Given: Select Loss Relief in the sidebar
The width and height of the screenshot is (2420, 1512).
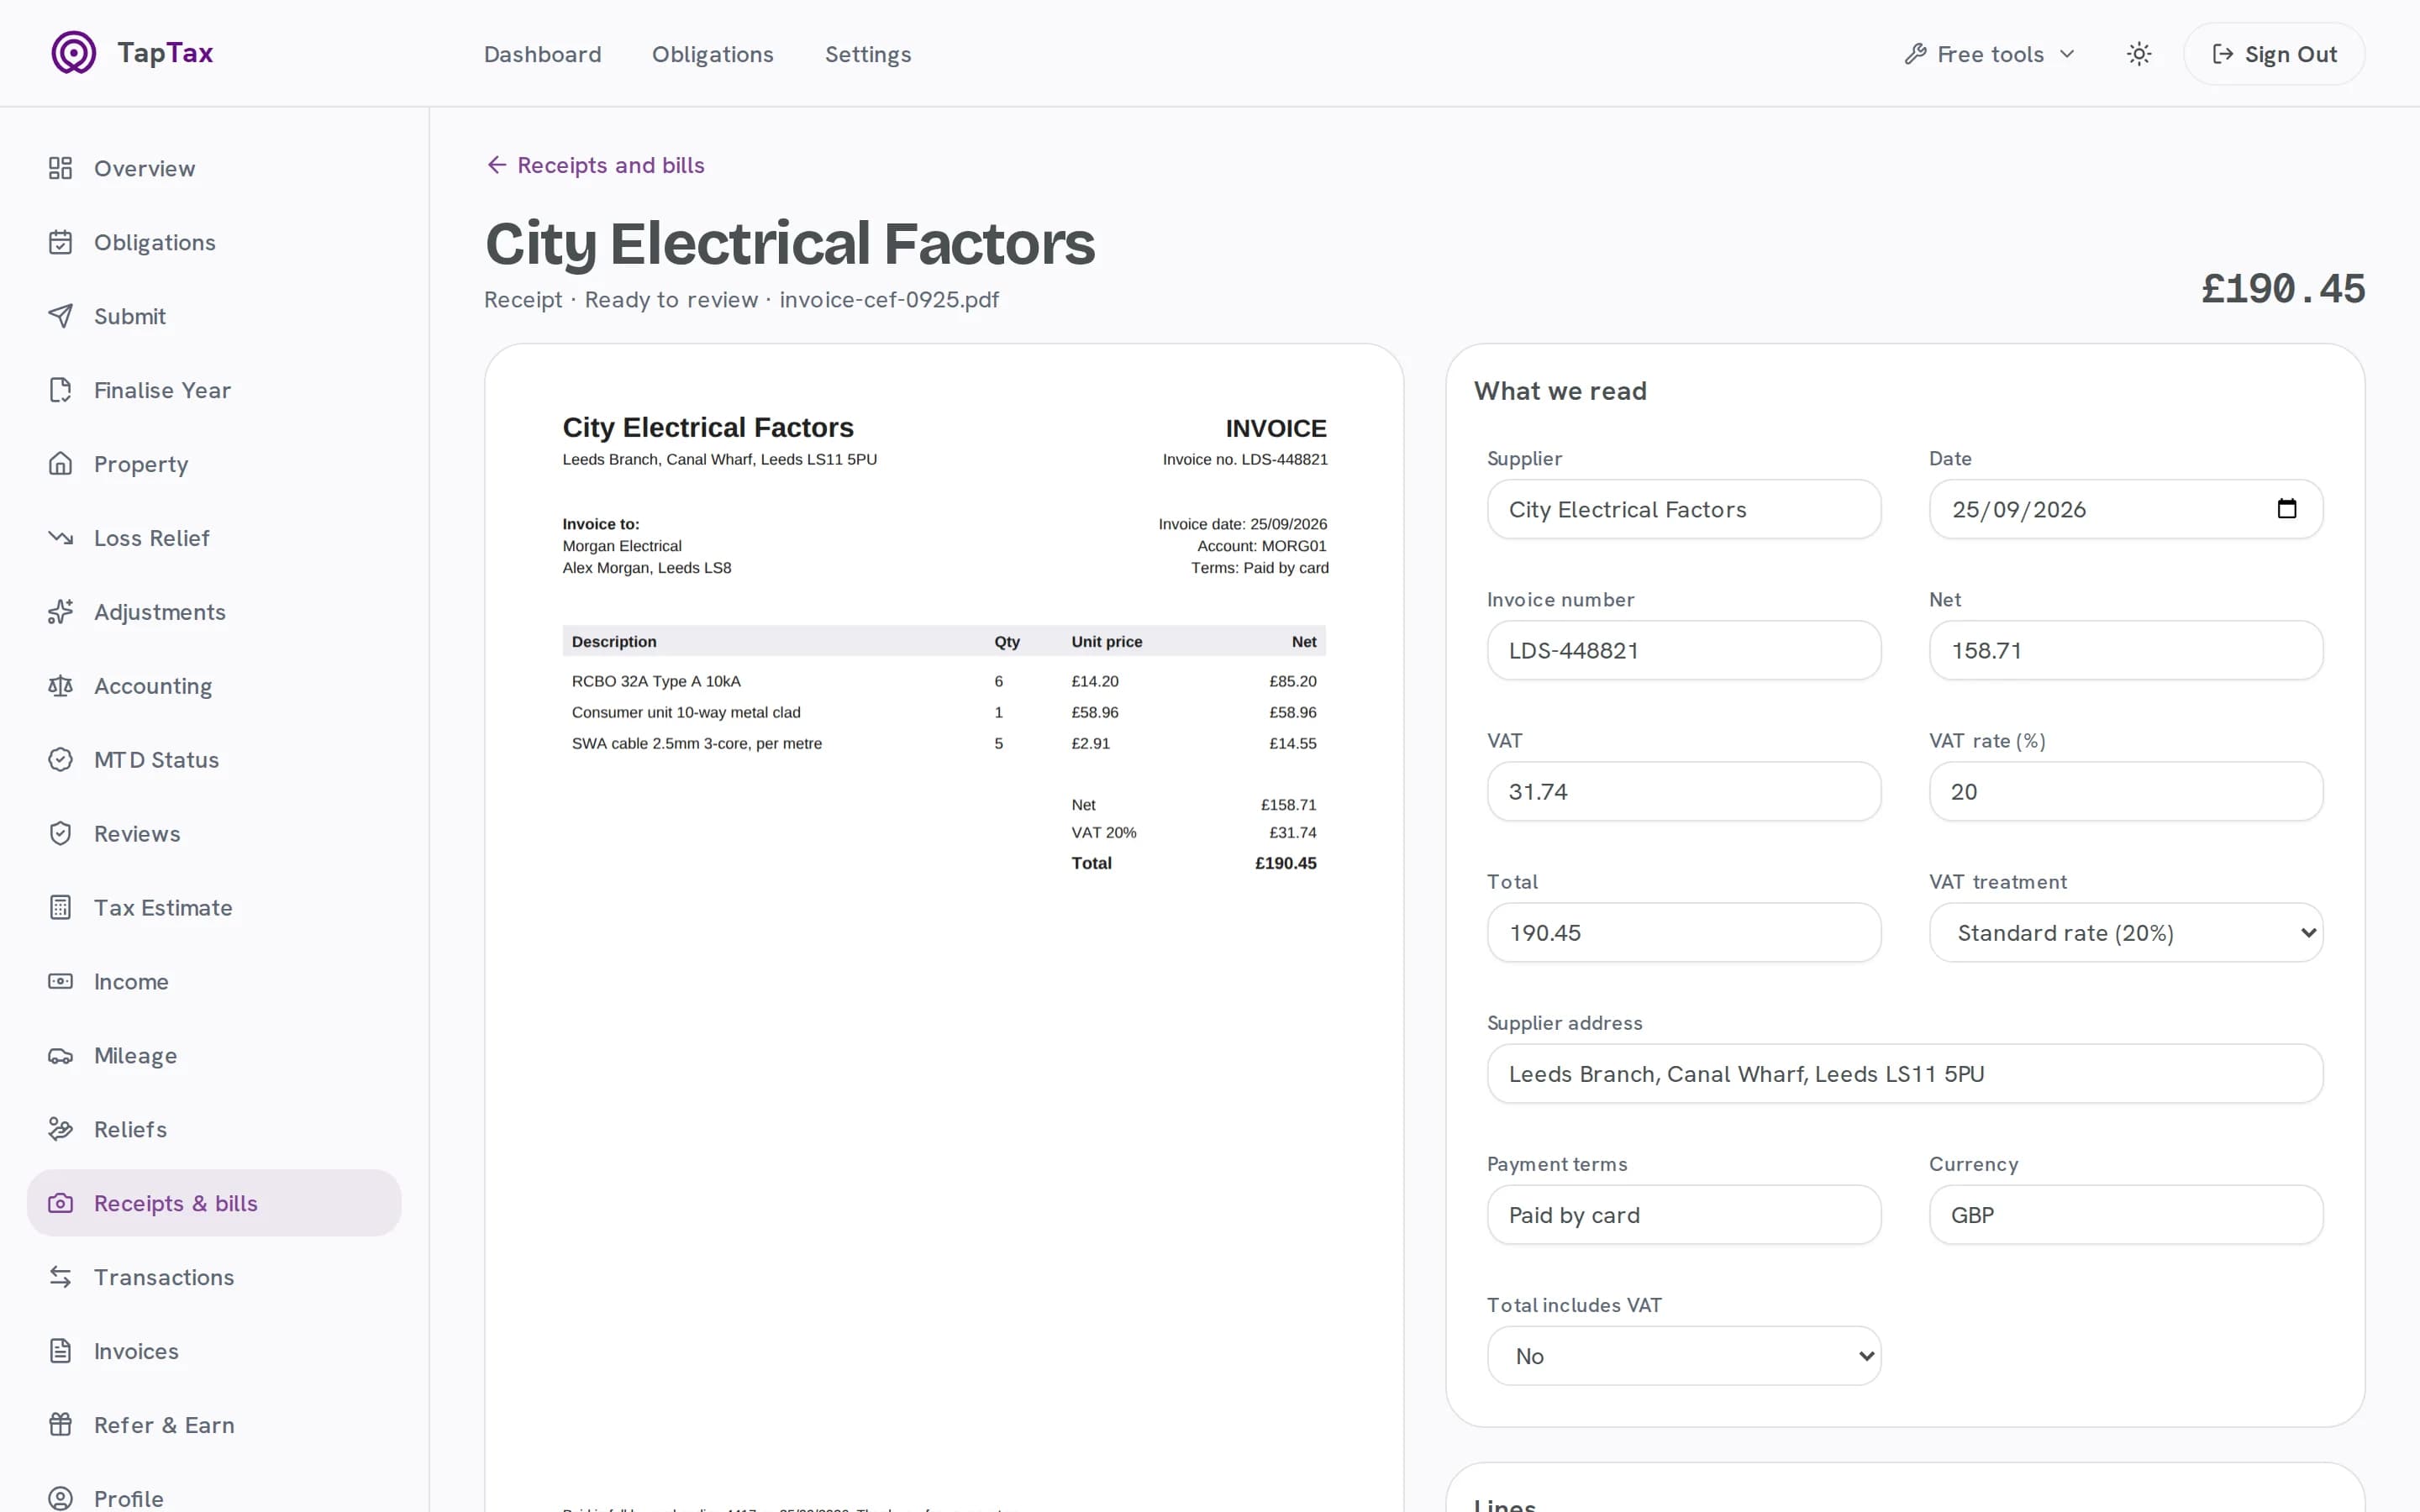Looking at the screenshot, I should click(x=214, y=538).
